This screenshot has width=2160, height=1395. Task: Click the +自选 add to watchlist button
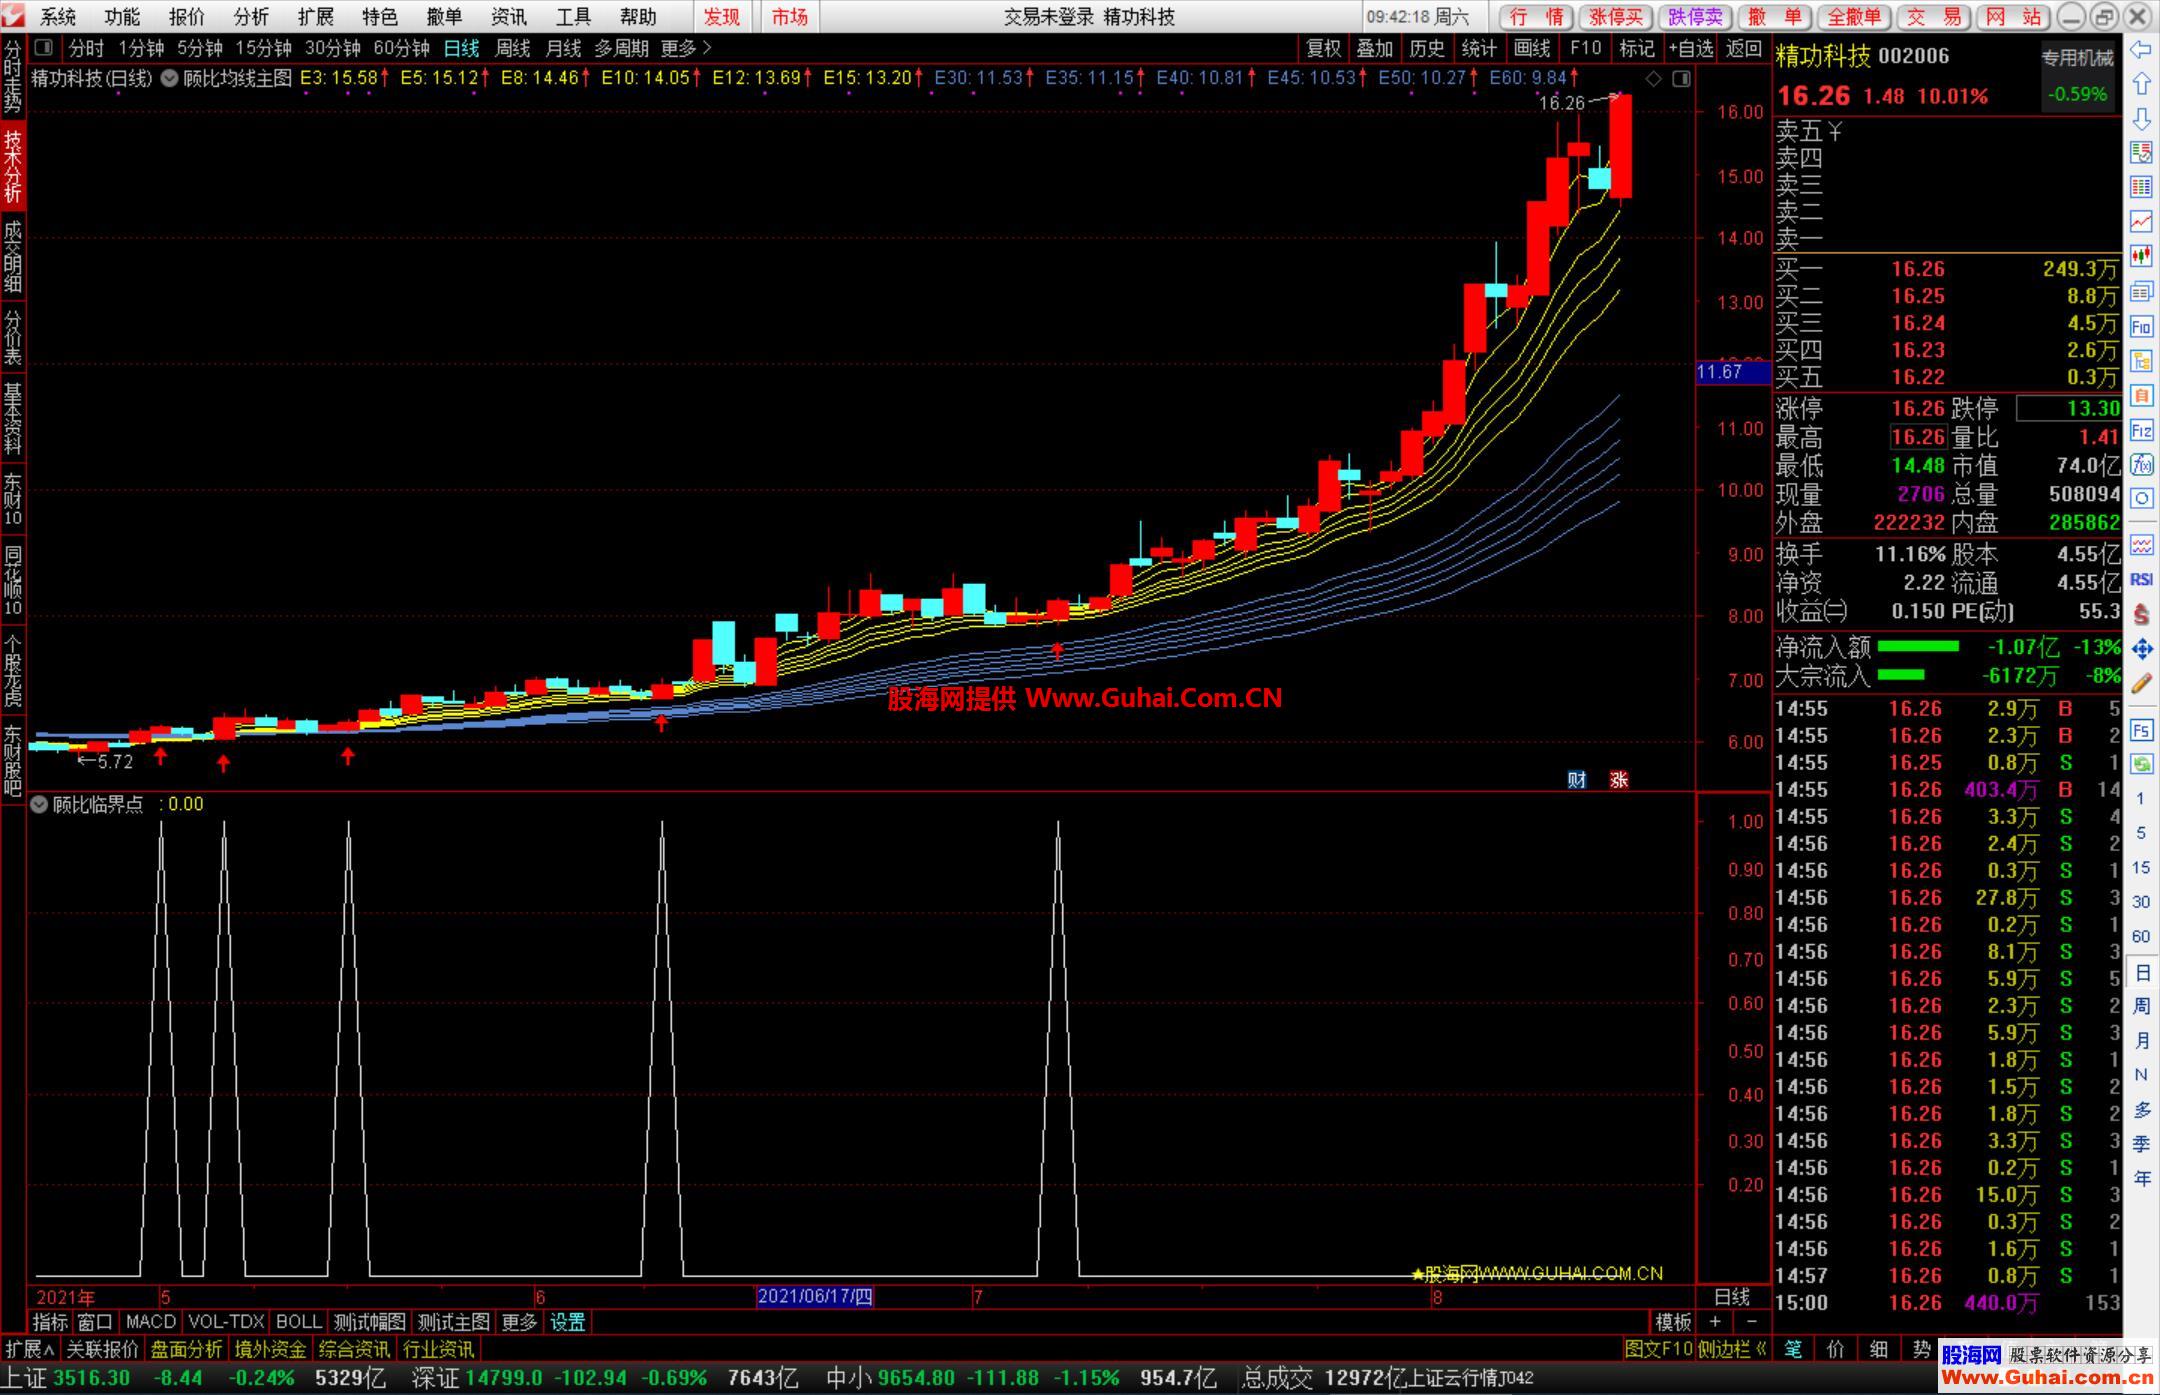pos(1691,48)
